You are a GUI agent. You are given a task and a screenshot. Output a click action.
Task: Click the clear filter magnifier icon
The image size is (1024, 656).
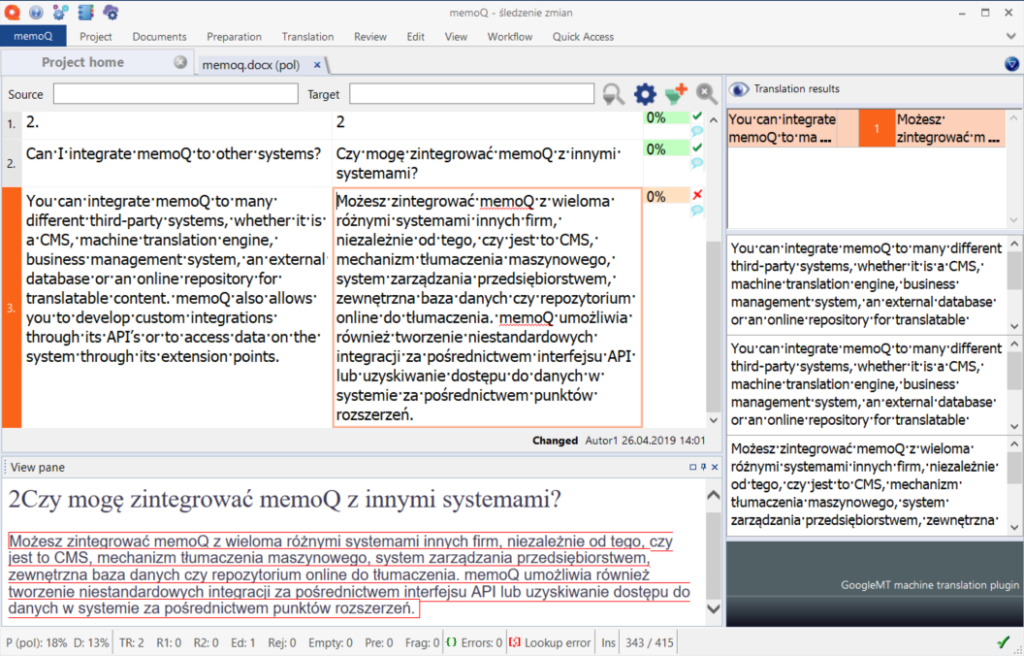point(707,94)
